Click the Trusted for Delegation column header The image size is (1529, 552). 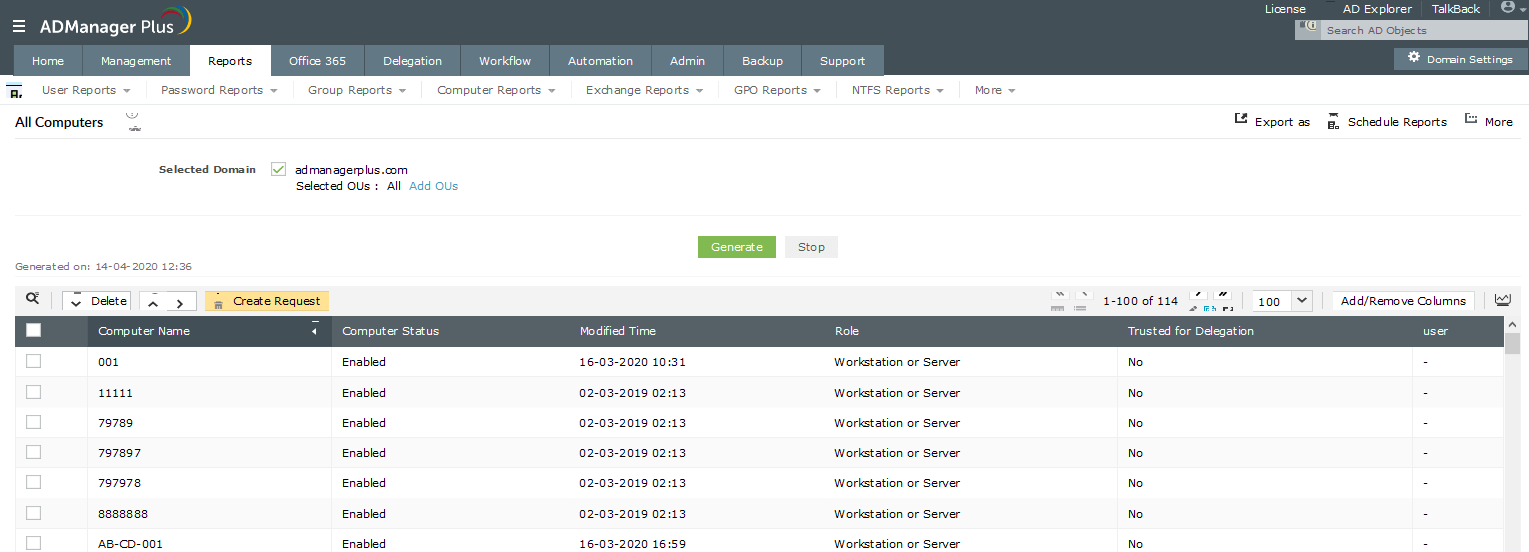pos(1190,331)
